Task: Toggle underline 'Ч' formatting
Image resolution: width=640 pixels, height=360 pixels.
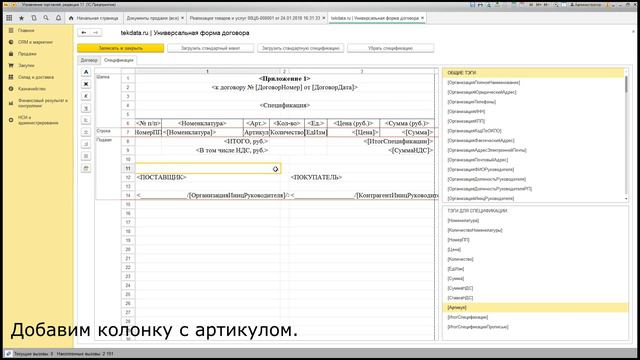Action: coord(86,108)
